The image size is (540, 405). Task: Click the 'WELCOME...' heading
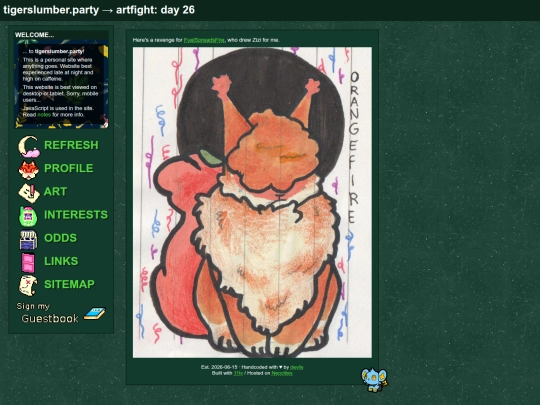34,35
